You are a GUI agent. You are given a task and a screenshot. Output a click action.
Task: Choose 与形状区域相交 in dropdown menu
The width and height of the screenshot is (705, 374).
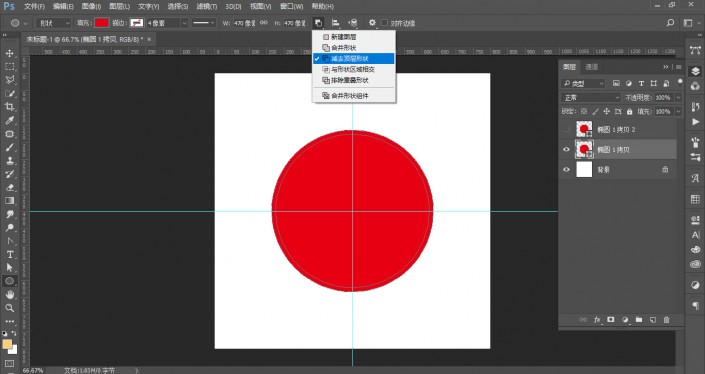point(354,69)
